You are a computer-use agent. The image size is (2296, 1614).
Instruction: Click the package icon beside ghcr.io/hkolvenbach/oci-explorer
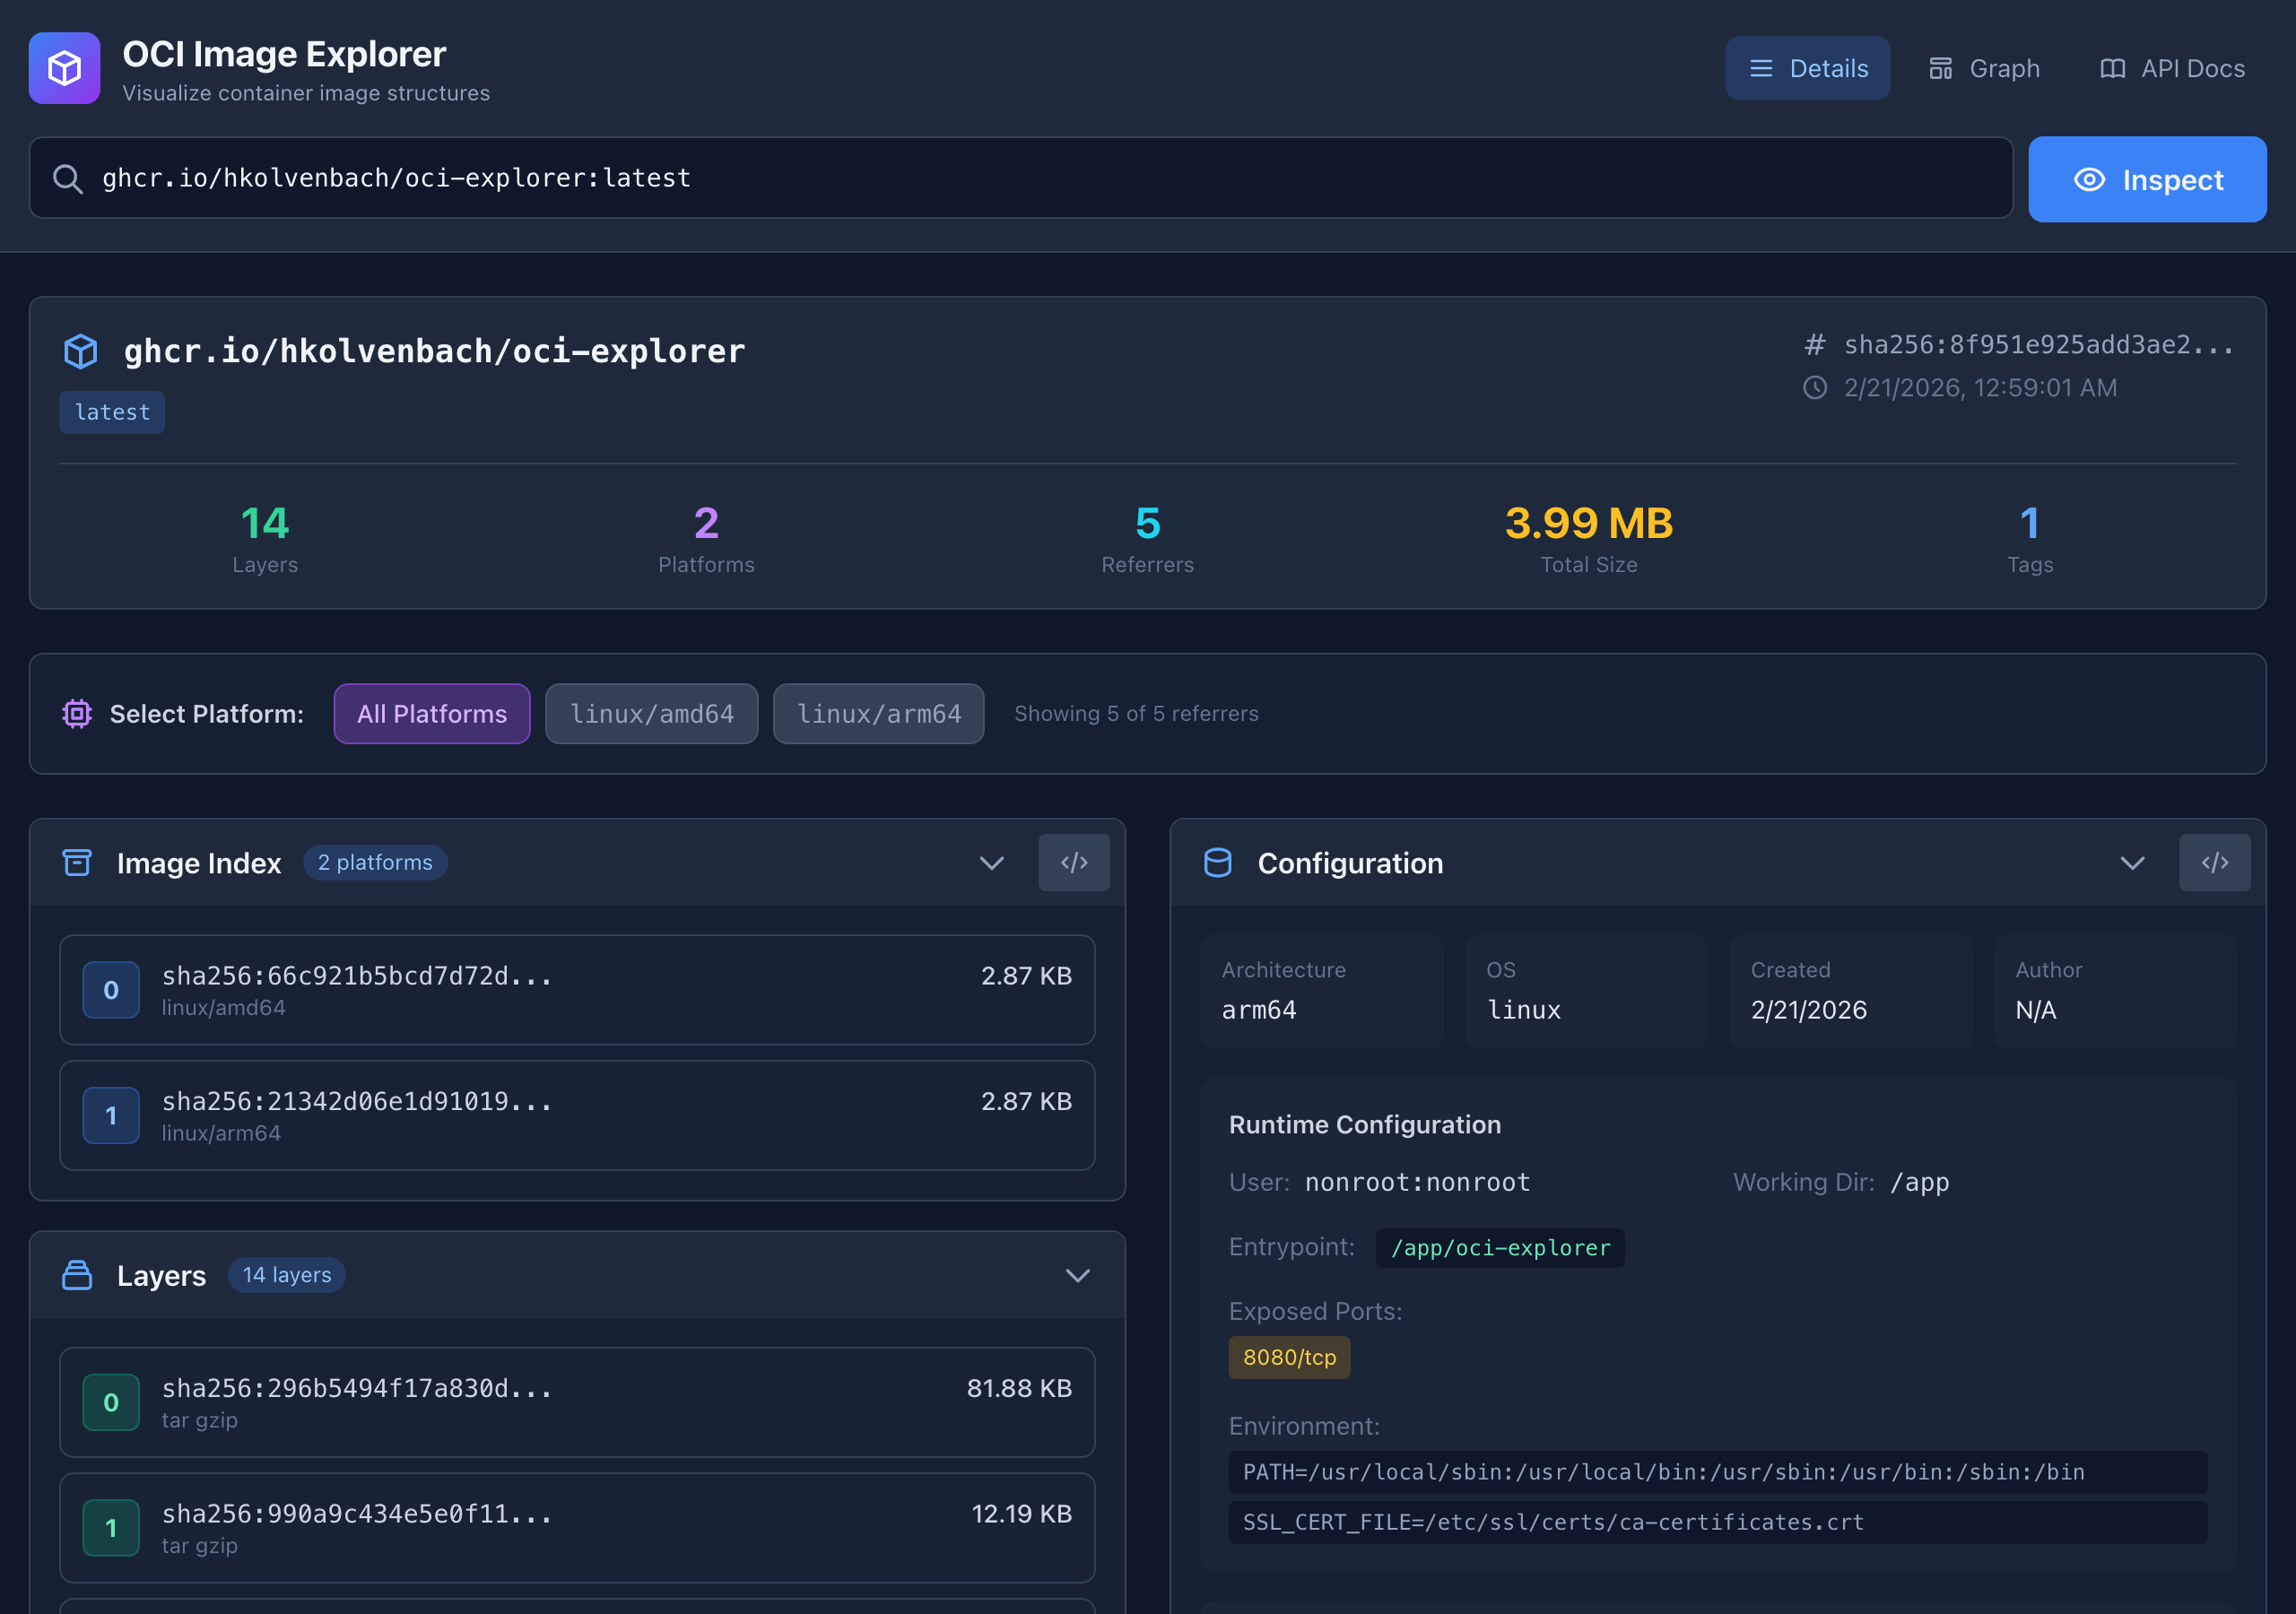(81, 351)
